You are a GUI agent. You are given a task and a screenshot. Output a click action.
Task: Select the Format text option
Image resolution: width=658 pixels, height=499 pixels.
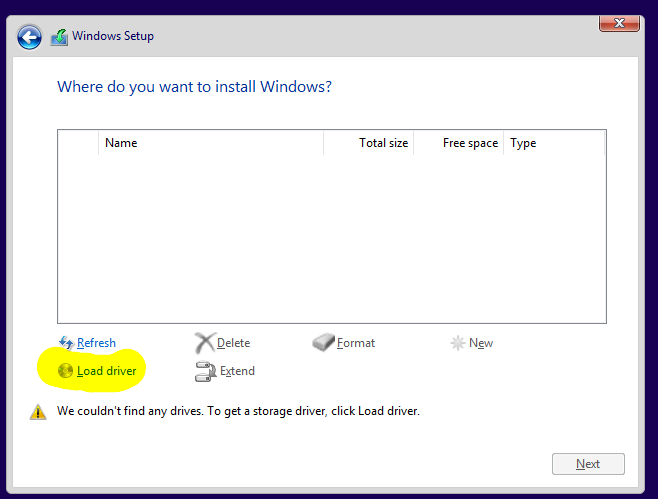(x=356, y=343)
